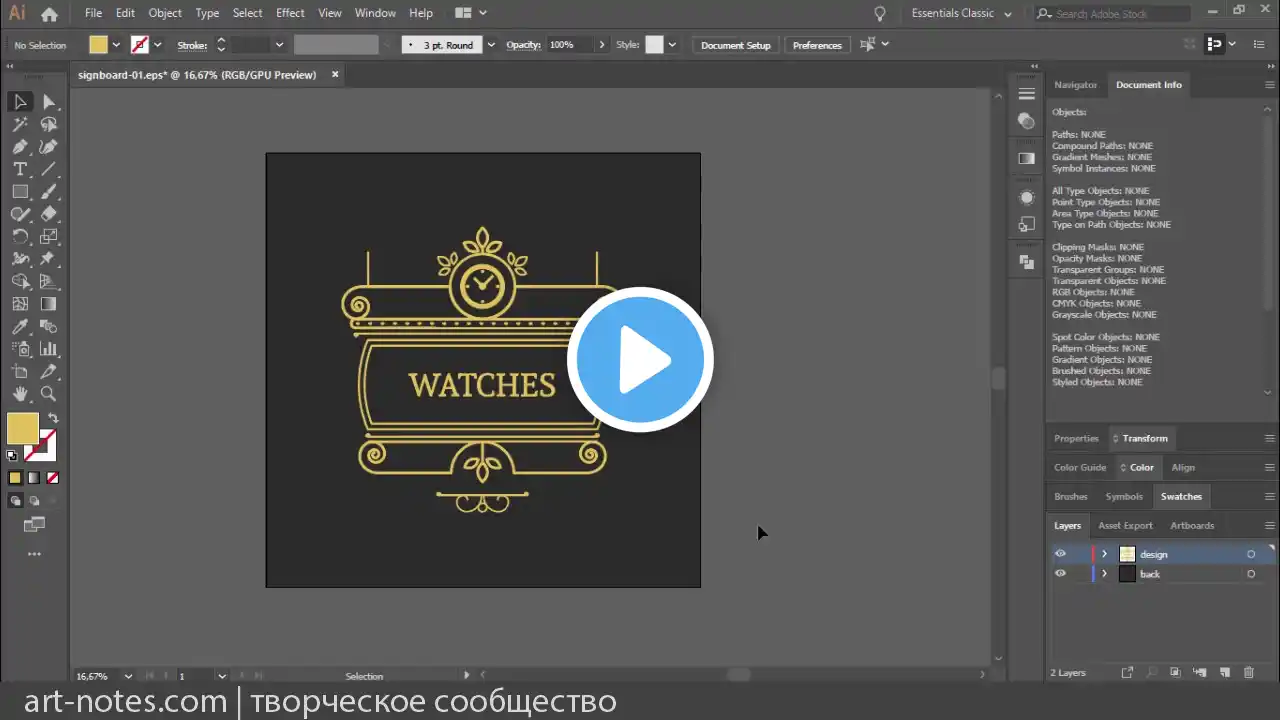Select the Paintbrush tool
This screenshot has height=720, width=1280.
click(x=48, y=192)
